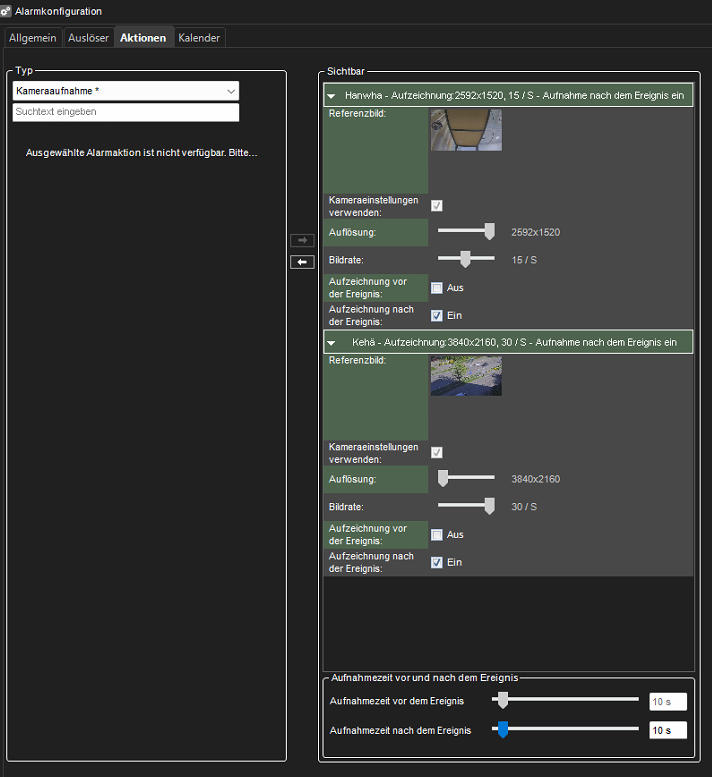Click the Hanwha Bildrate slider handle
712x777 pixels.
[465, 259]
